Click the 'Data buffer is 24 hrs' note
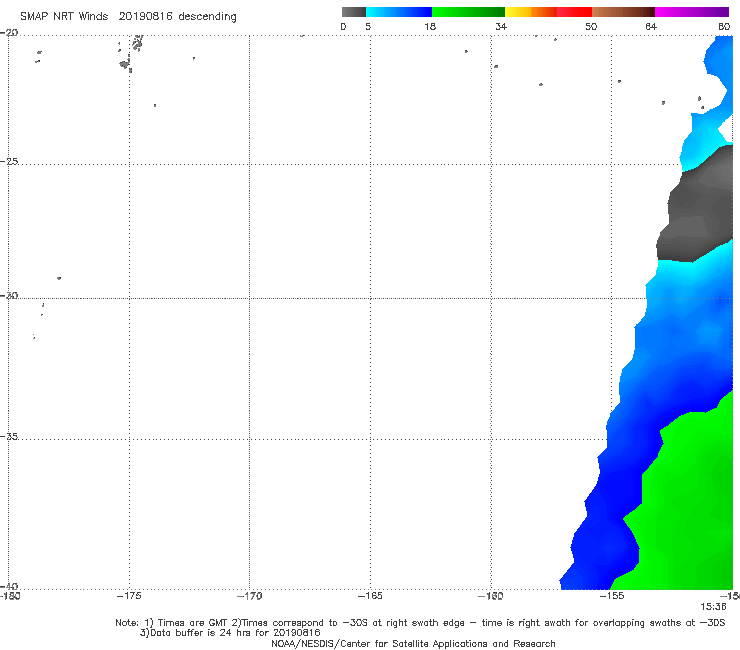740x650 pixels. coord(230,633)
